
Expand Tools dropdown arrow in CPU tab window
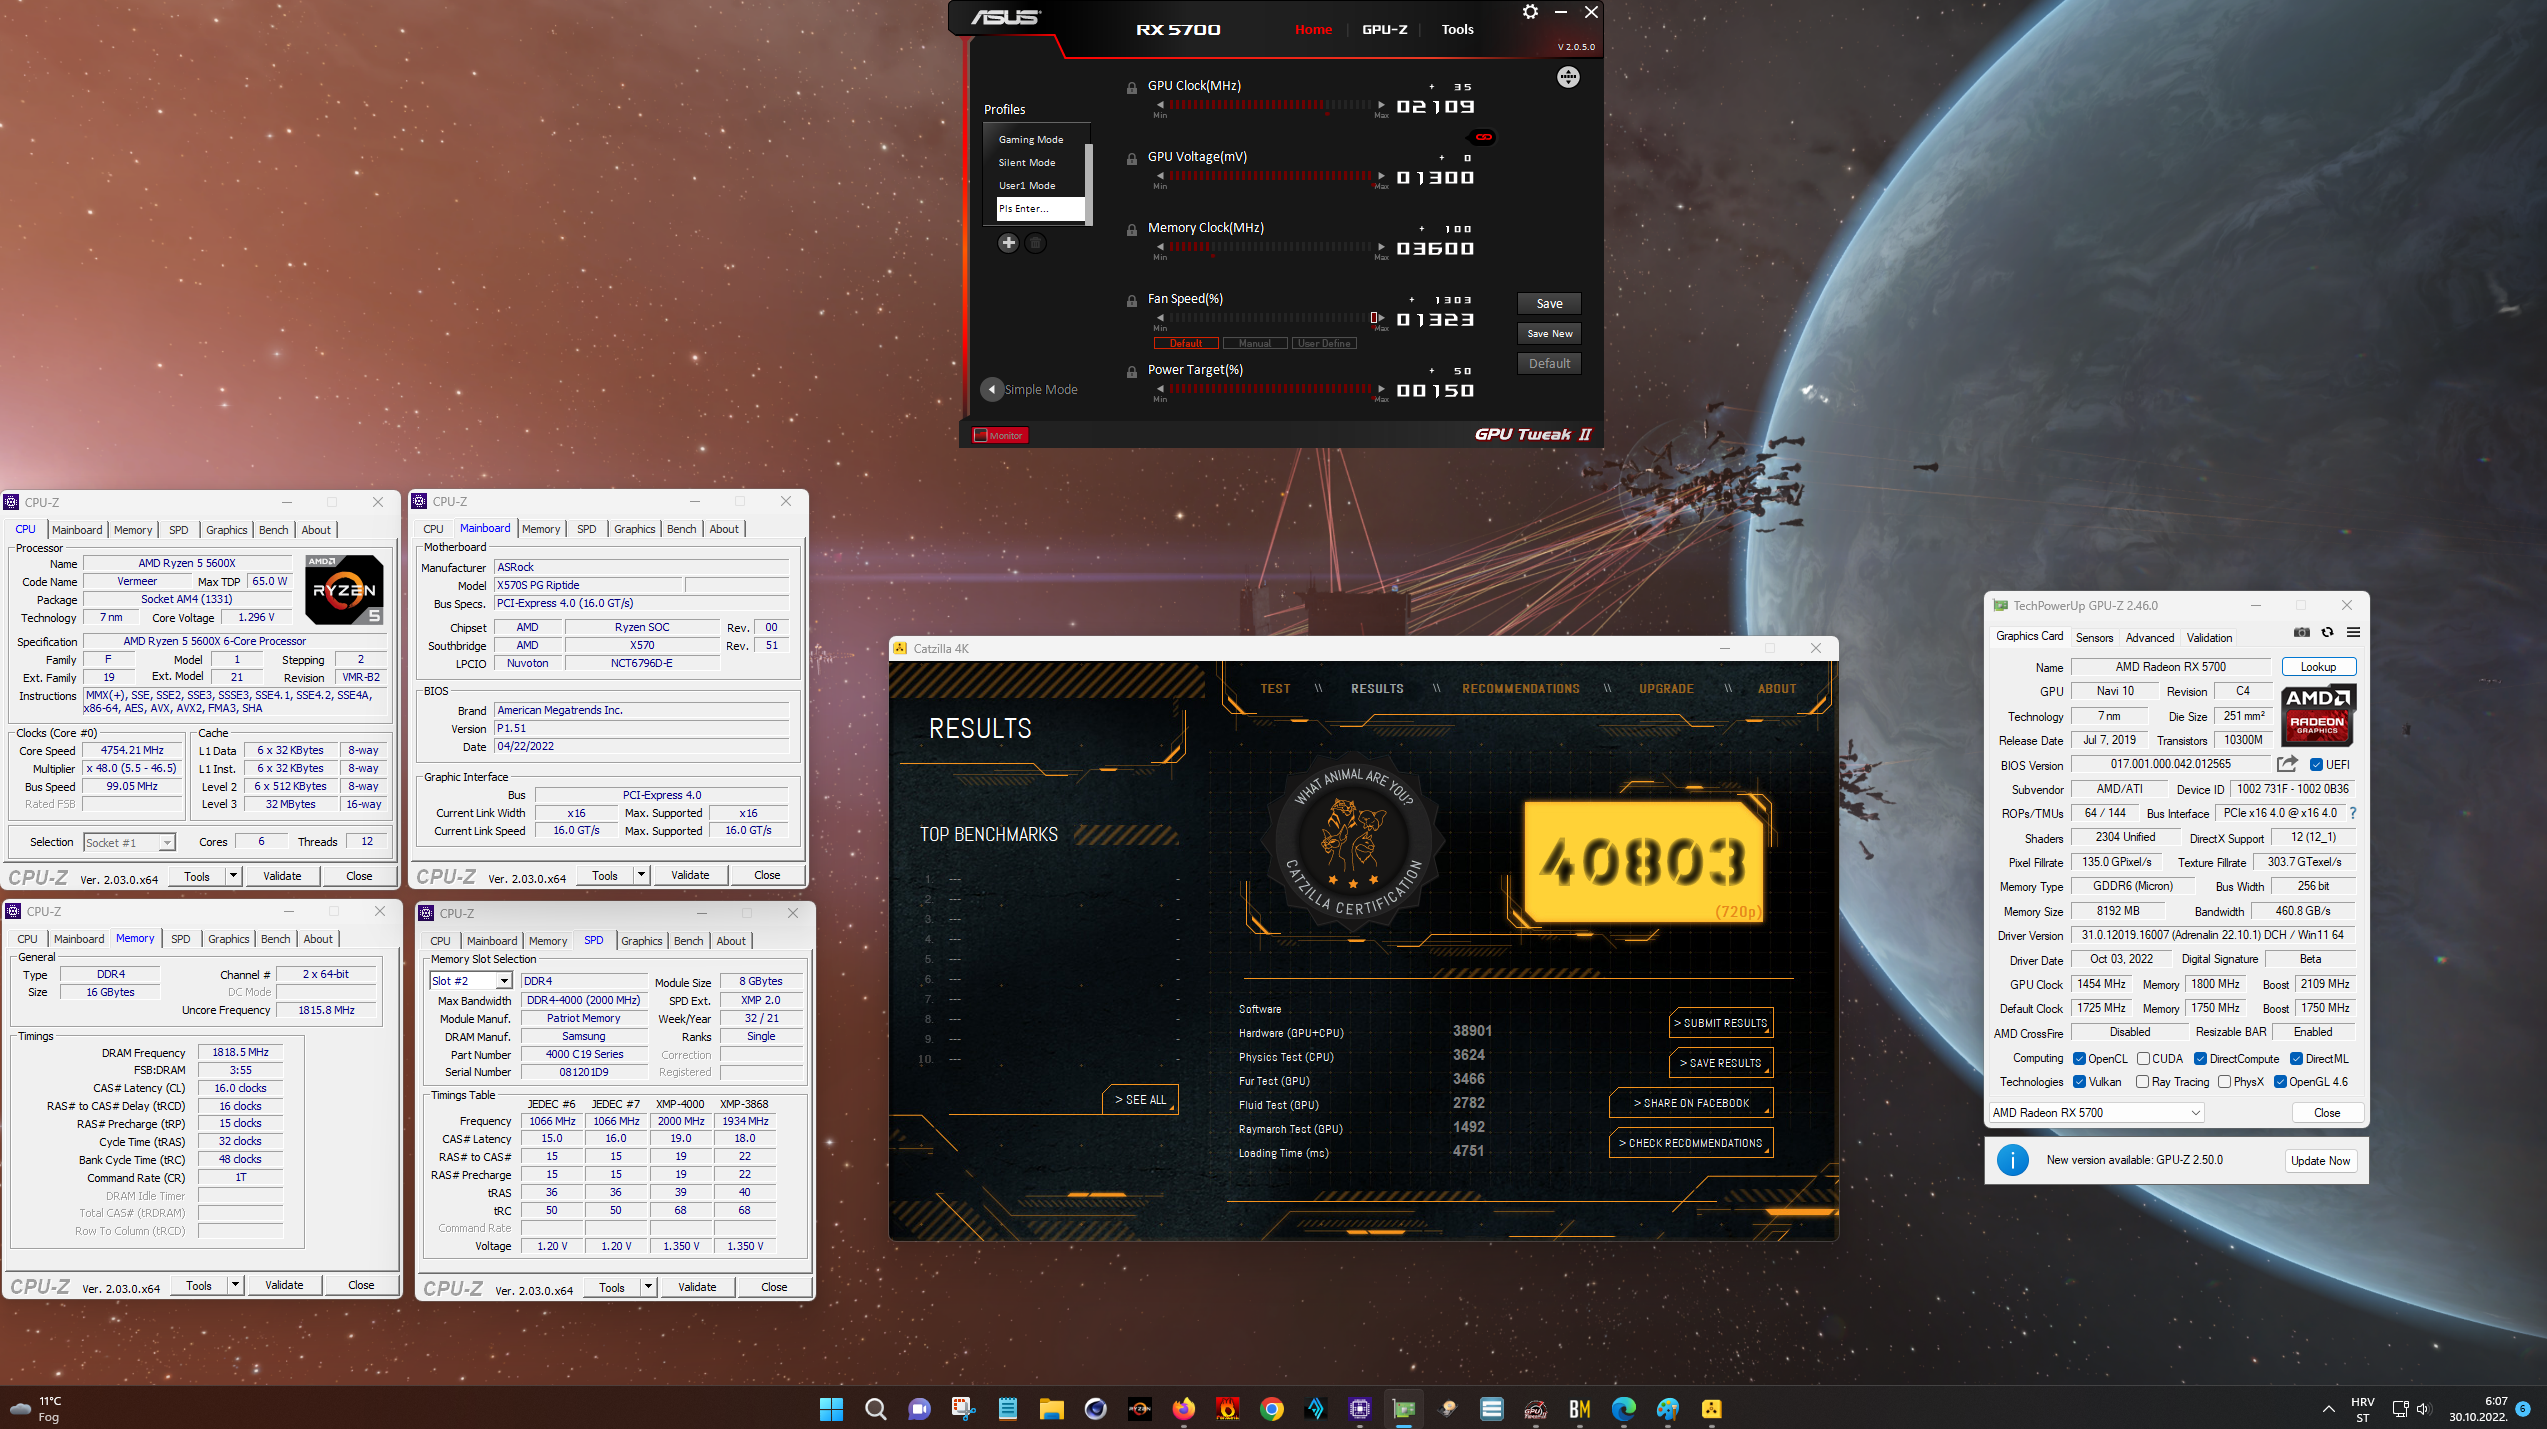[x=233, y=876]
